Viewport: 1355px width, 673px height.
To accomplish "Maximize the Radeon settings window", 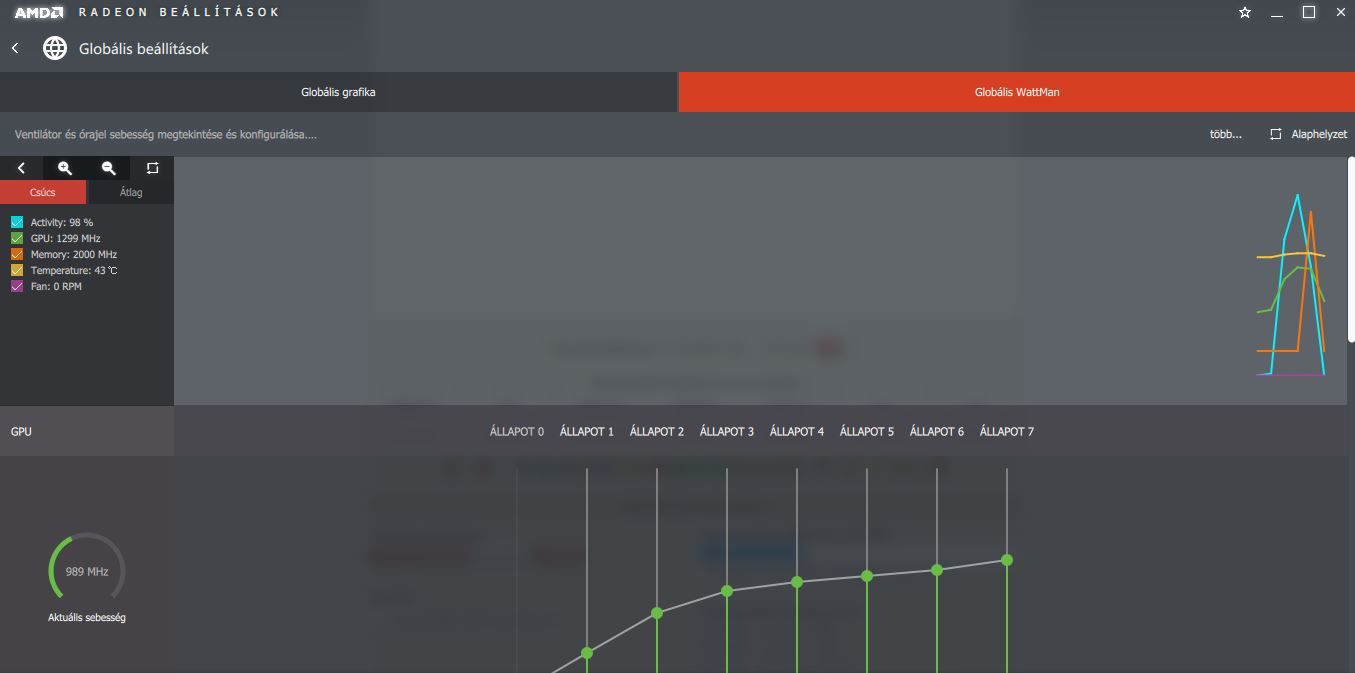I will (x=1309, y=13).
